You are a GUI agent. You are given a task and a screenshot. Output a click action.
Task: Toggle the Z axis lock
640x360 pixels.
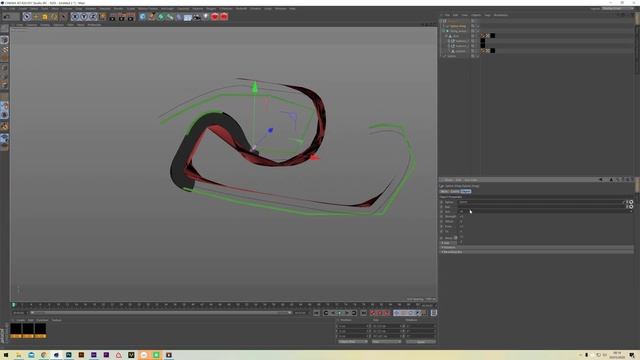point(93,17)
